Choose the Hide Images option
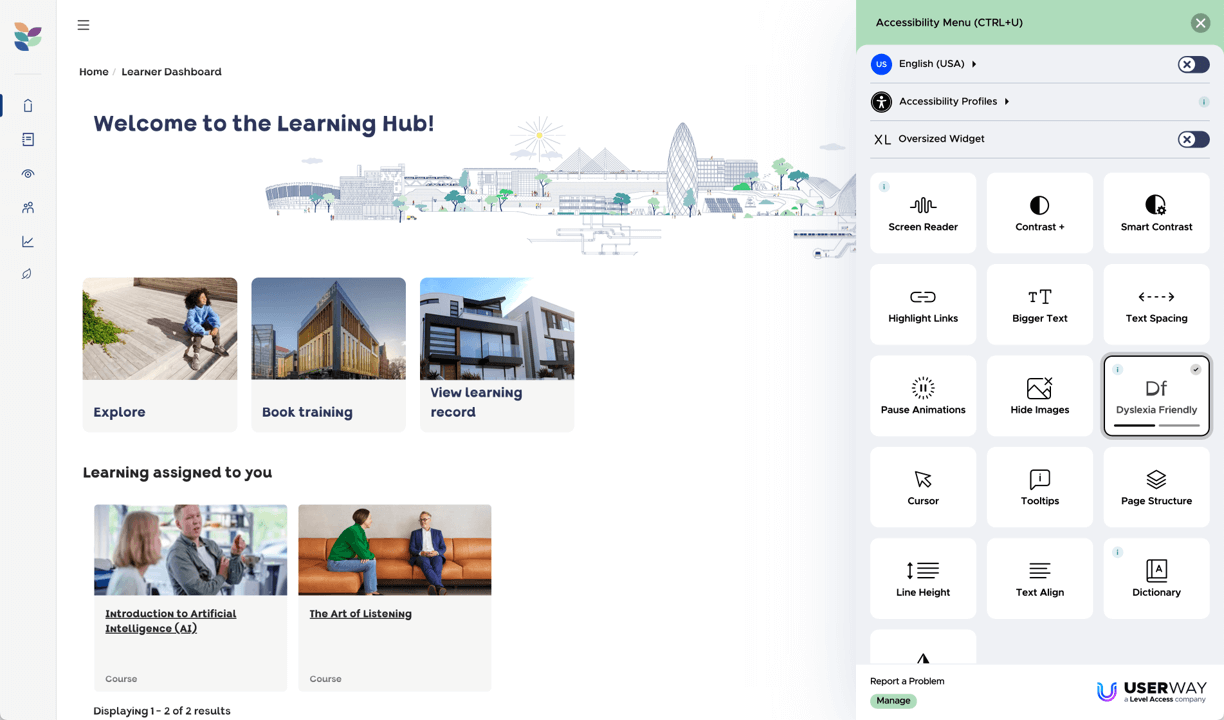The height and width of the screenshot is (720, 1224). click(1039, 396)
